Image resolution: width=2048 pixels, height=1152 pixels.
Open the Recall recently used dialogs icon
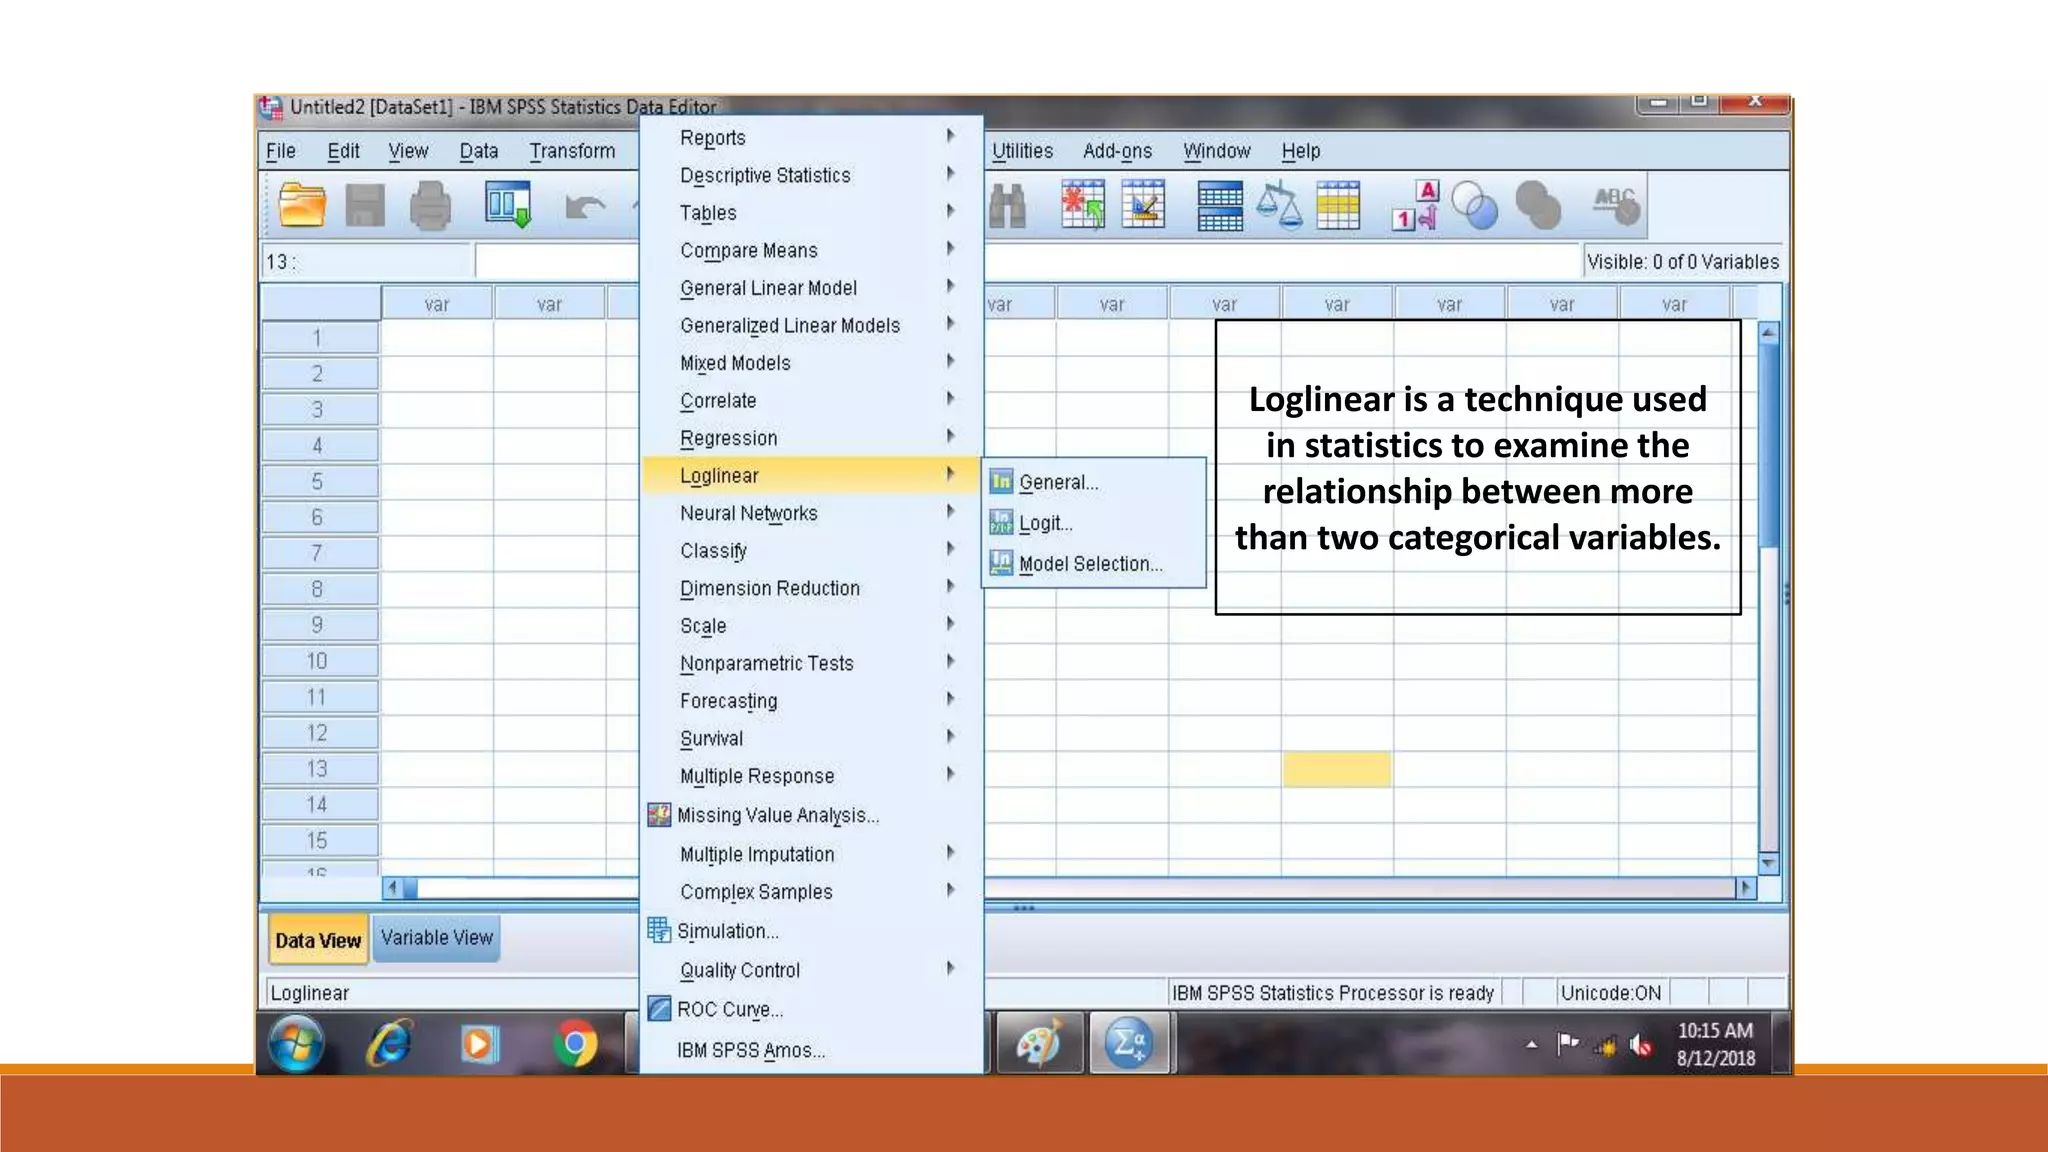point(508,205)
